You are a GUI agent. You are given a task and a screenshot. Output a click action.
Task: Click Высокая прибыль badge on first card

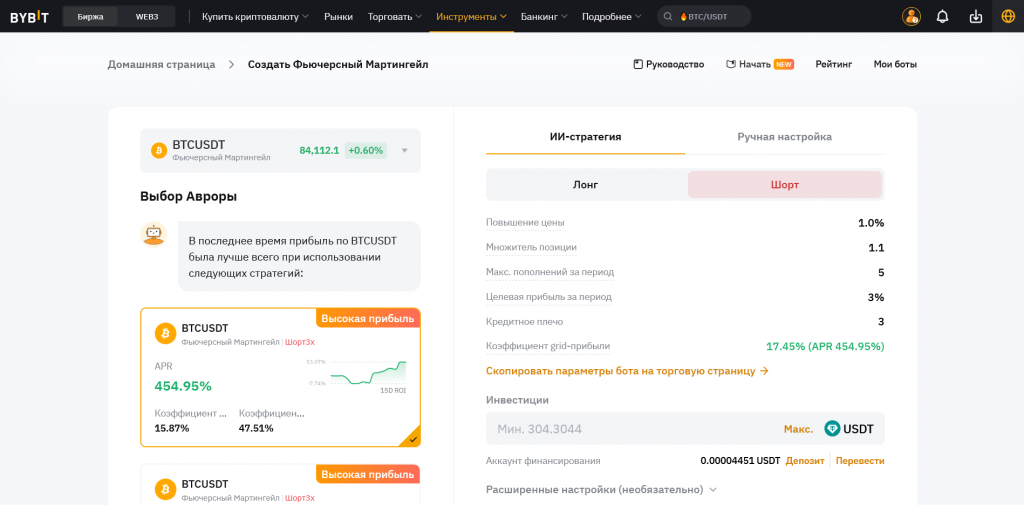point(368,318)
